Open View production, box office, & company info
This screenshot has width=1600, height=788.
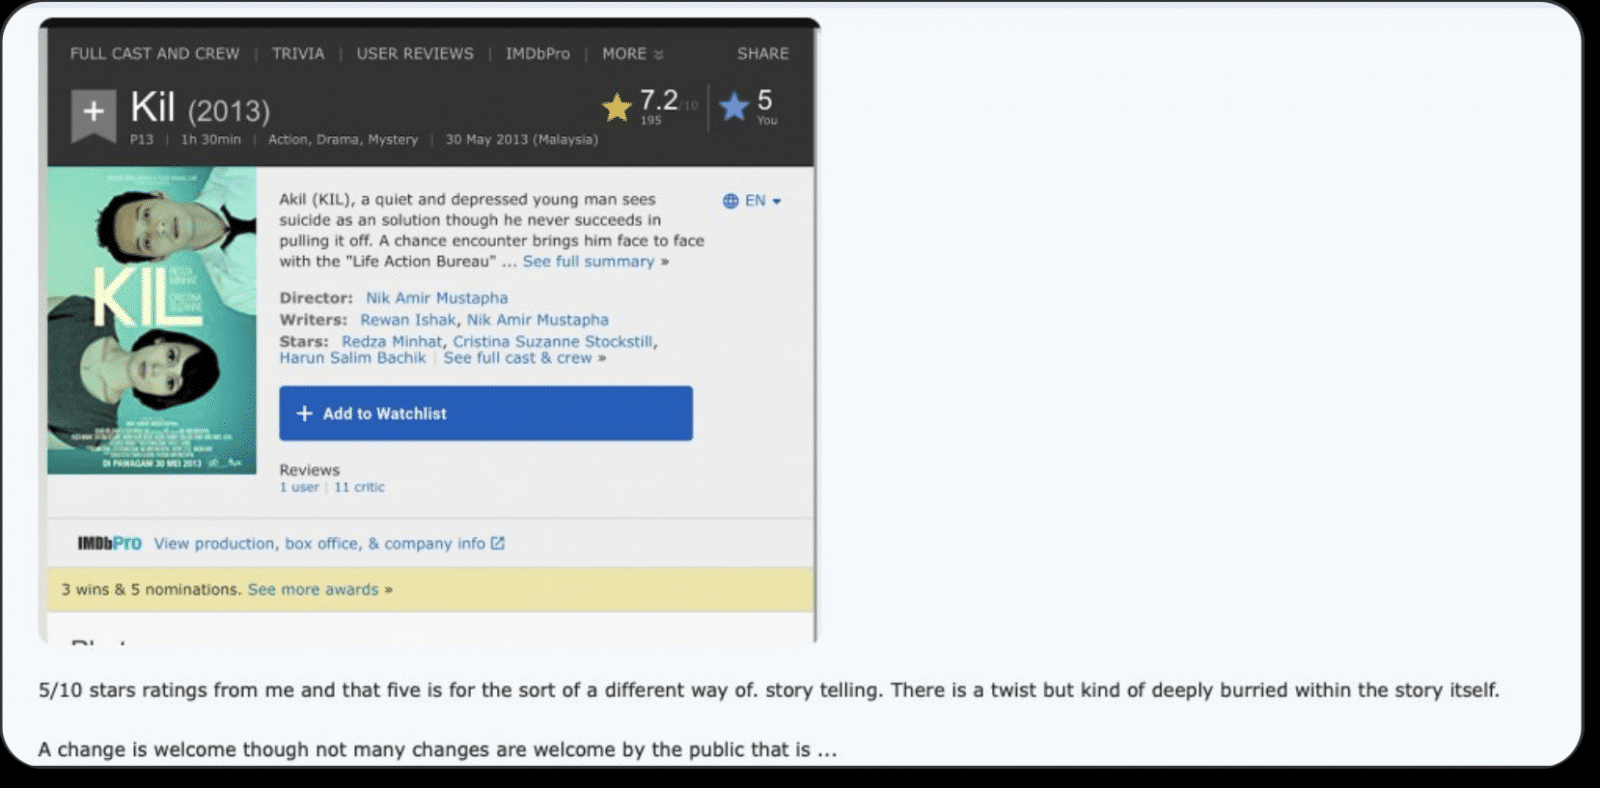tap(319, 543)
